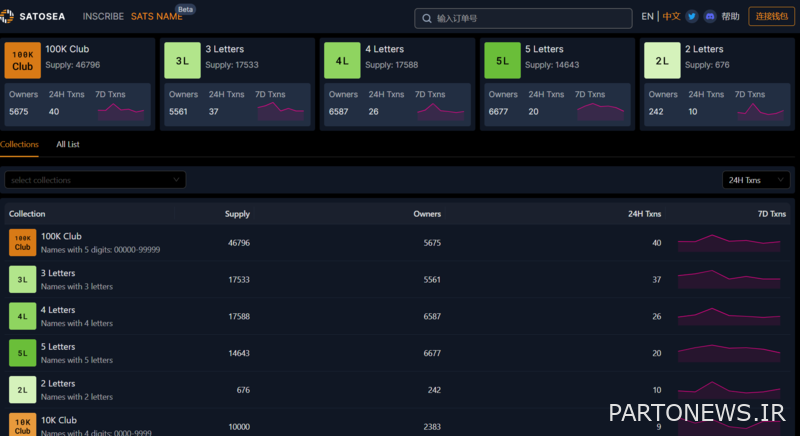Click the 24H Txns column header
The width and height of the screenshot is (800, 436).
point(644,214)
